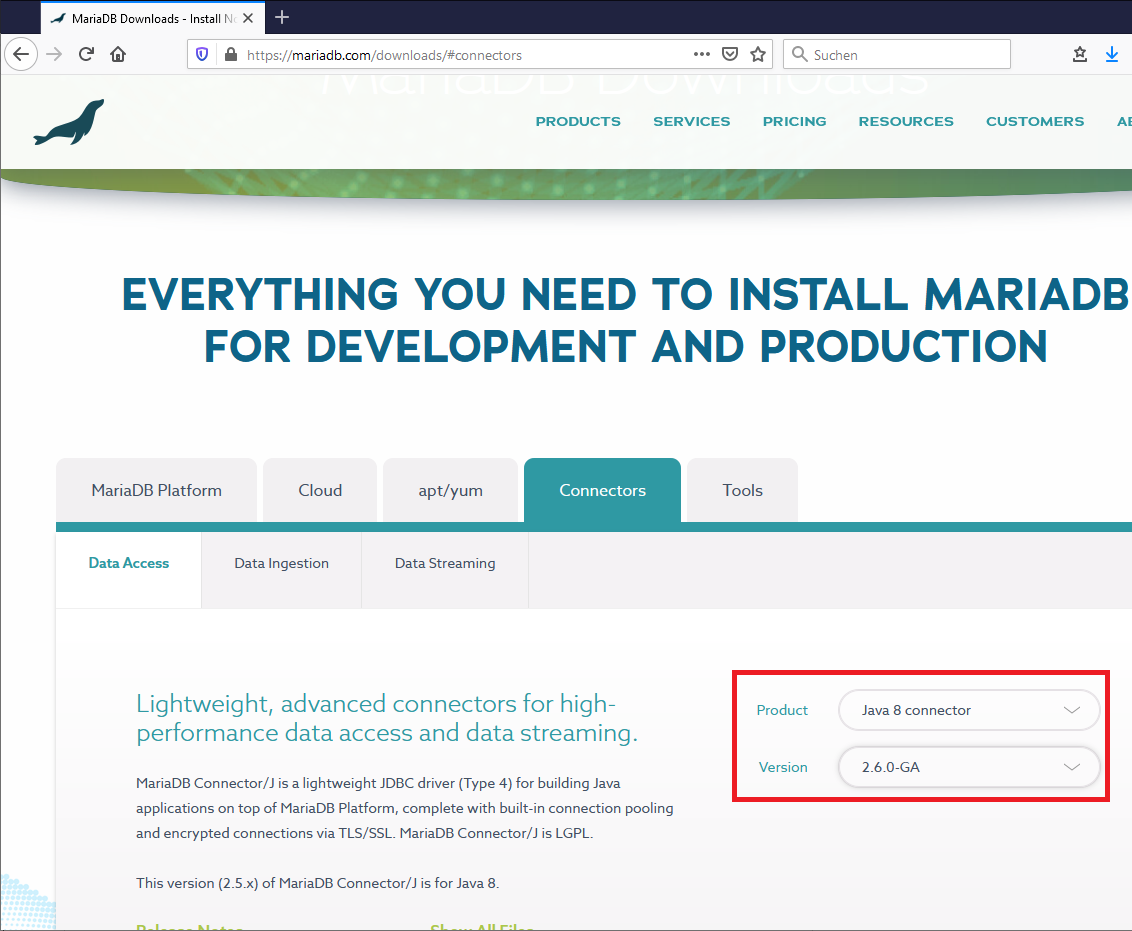
Task: Open the SERVICES navigation menu
Action: click(692, 121)
